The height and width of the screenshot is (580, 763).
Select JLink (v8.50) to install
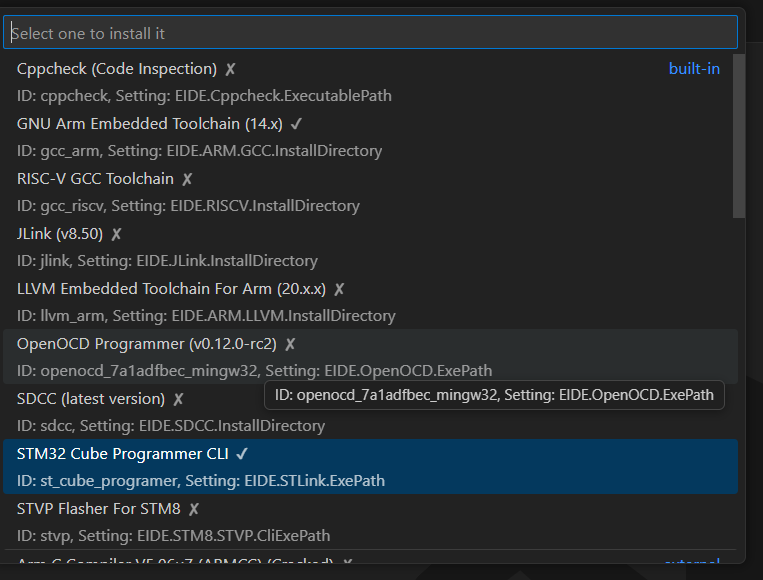(370, 247)
